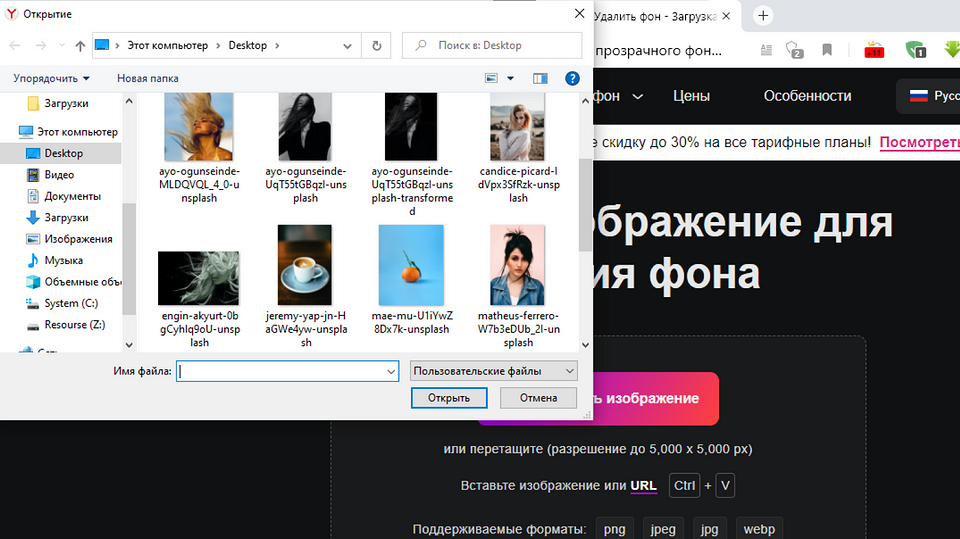Close the 'Открытие' dialog

pos(579,13)
